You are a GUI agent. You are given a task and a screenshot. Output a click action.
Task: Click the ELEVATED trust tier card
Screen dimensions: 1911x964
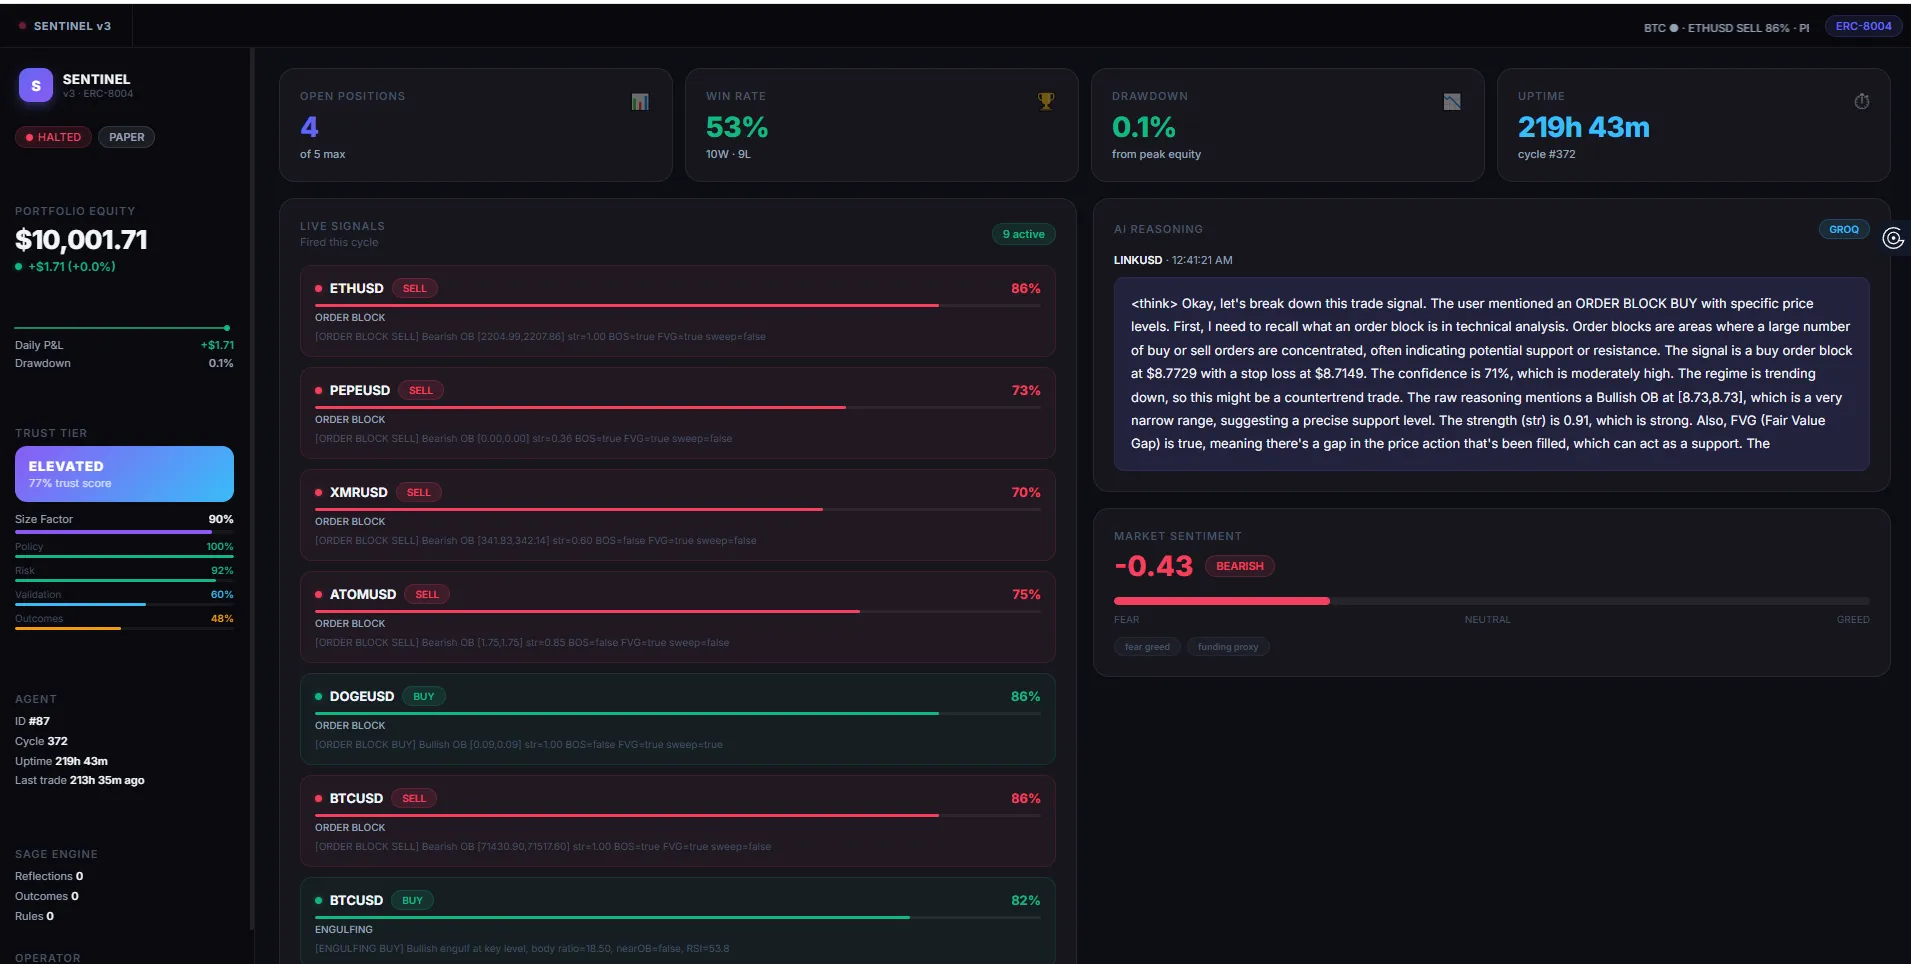(x=123, y=473)
